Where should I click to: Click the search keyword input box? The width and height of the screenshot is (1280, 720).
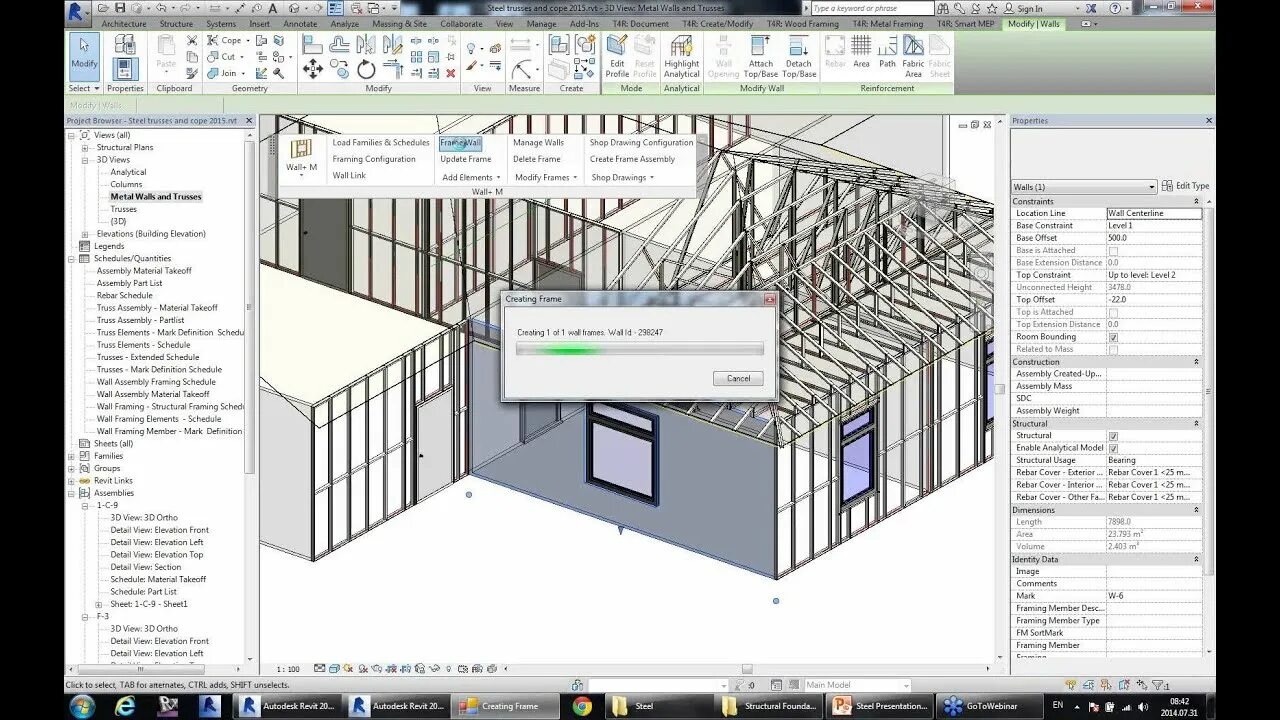click(871, 8)
